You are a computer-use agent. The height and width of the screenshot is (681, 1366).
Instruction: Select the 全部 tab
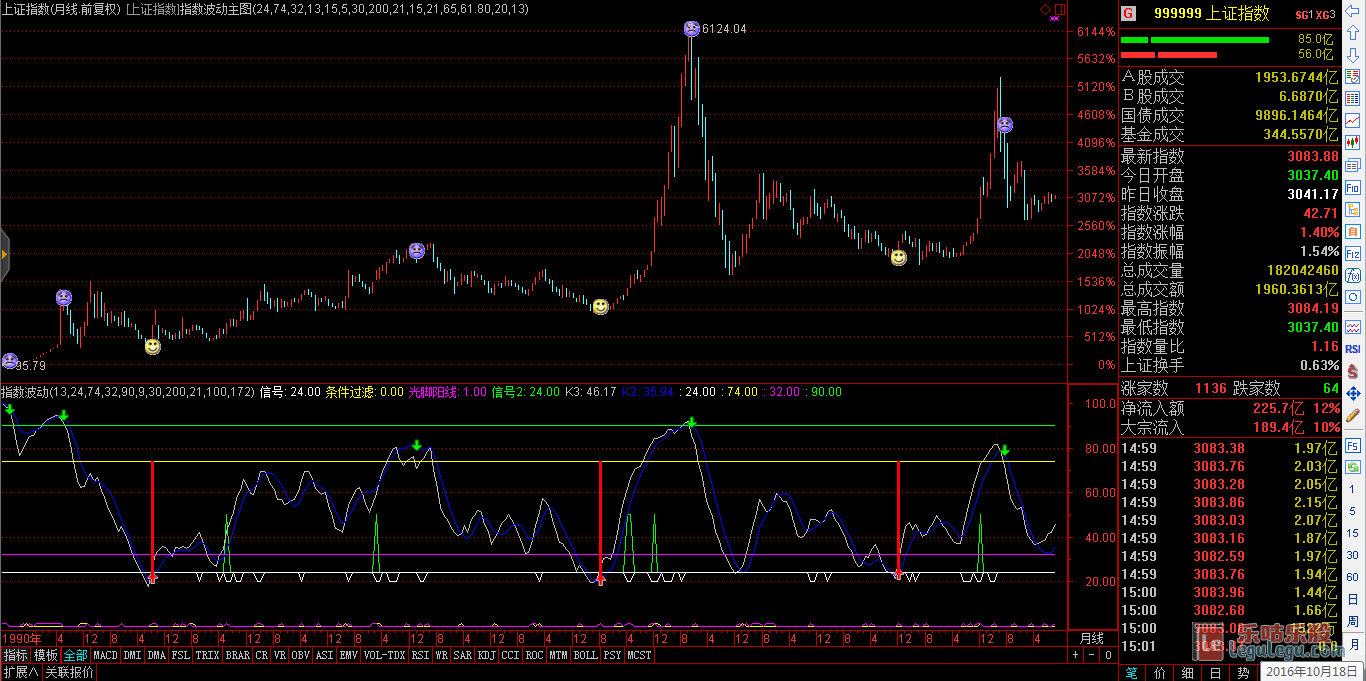point(76,655)
